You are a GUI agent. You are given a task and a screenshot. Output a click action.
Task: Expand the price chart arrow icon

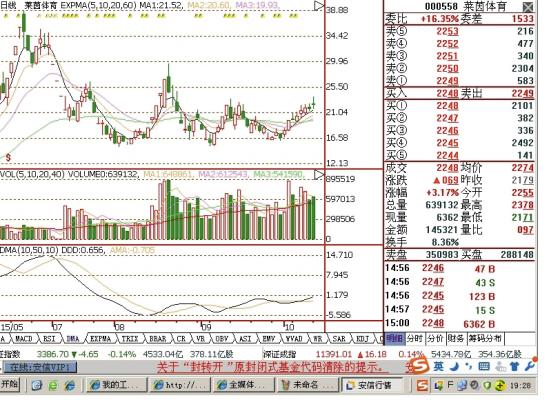click(x=318, y=6)
